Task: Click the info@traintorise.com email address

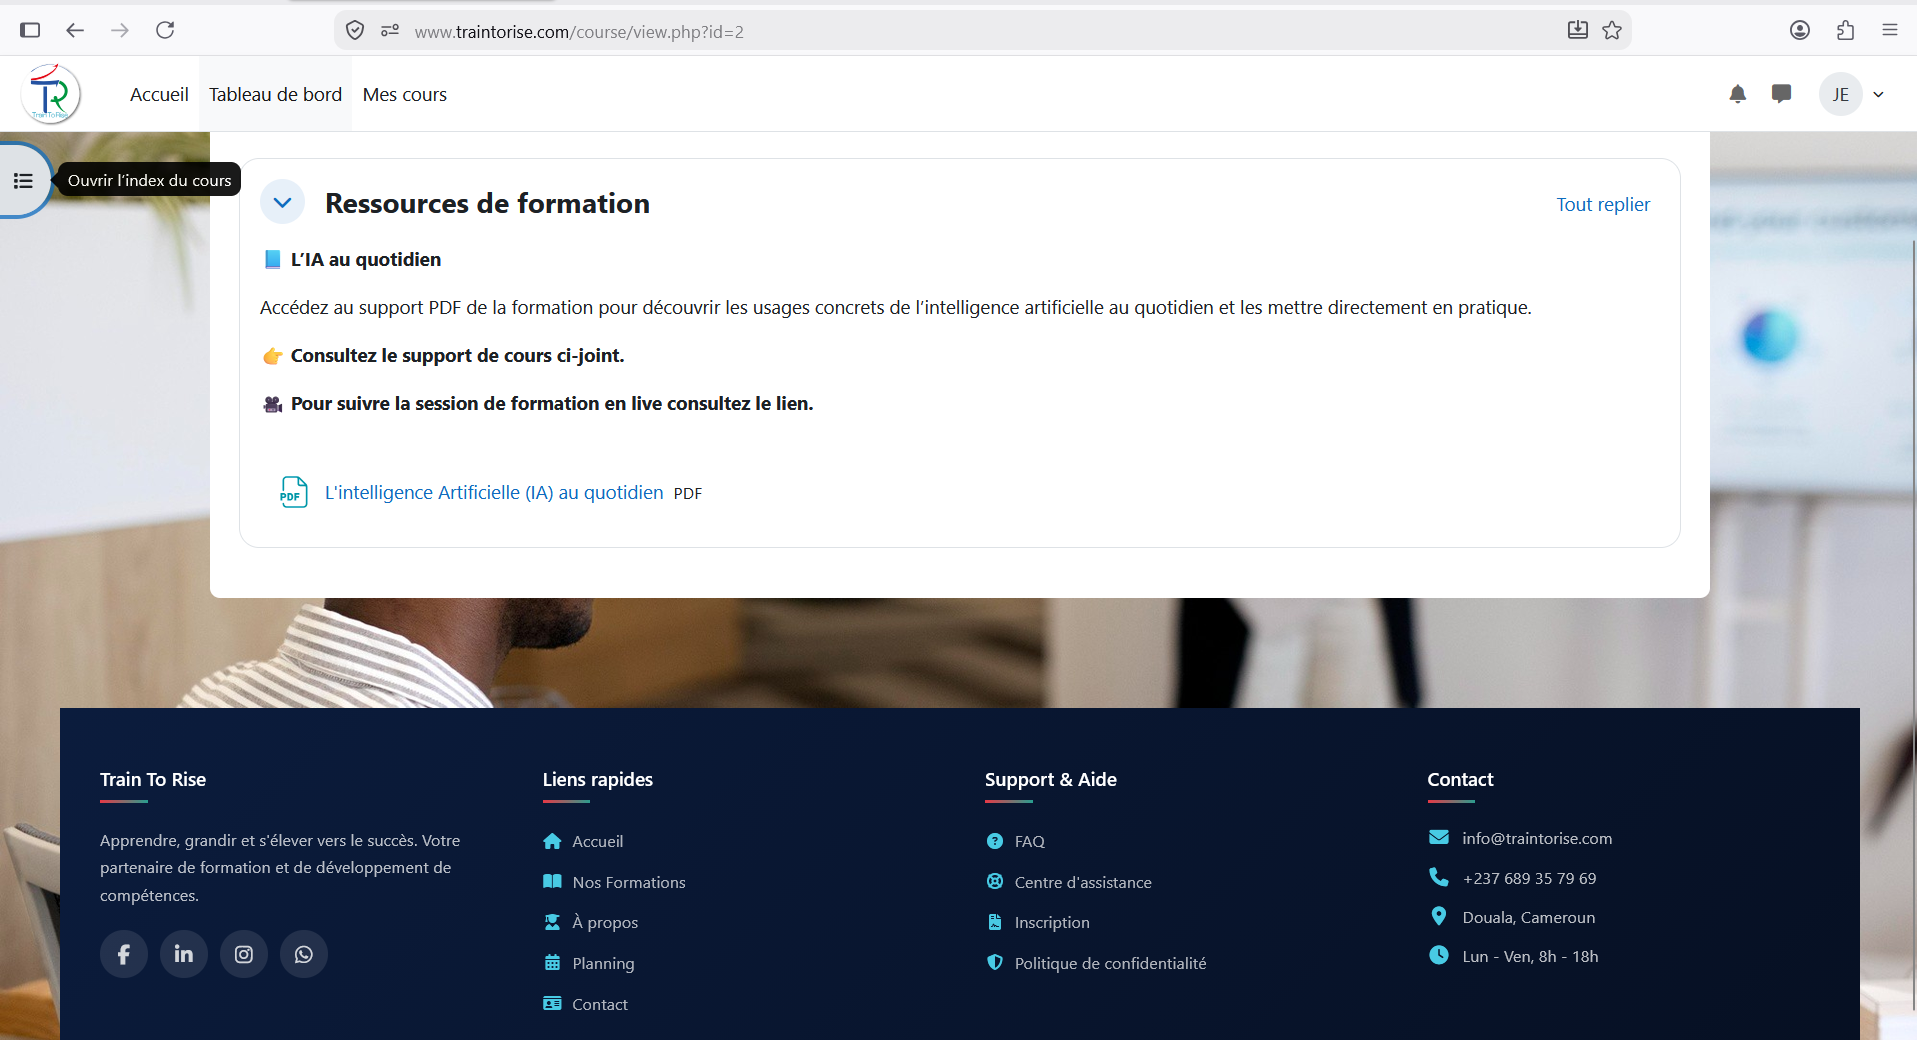Action: coord(1537,838)
